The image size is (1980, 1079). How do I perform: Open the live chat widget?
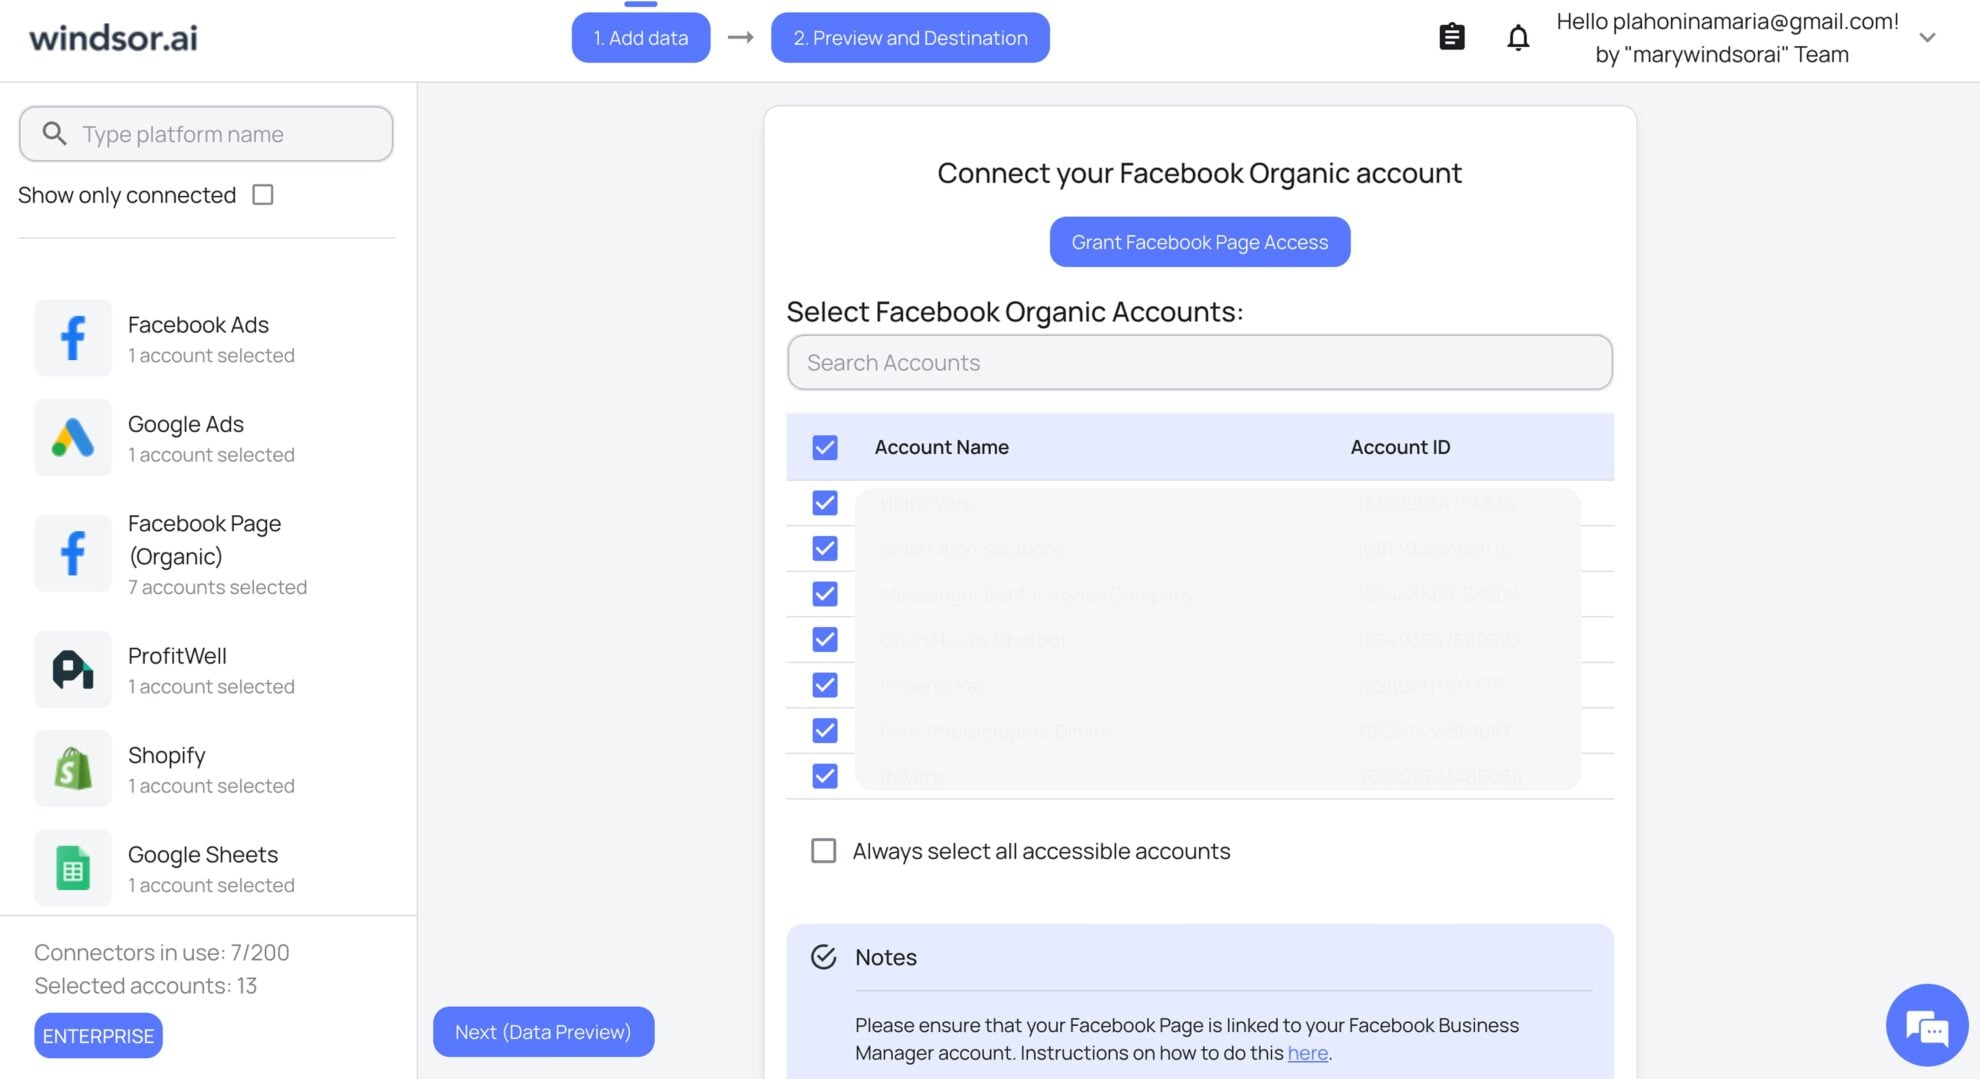(x=1927, y=1025)
